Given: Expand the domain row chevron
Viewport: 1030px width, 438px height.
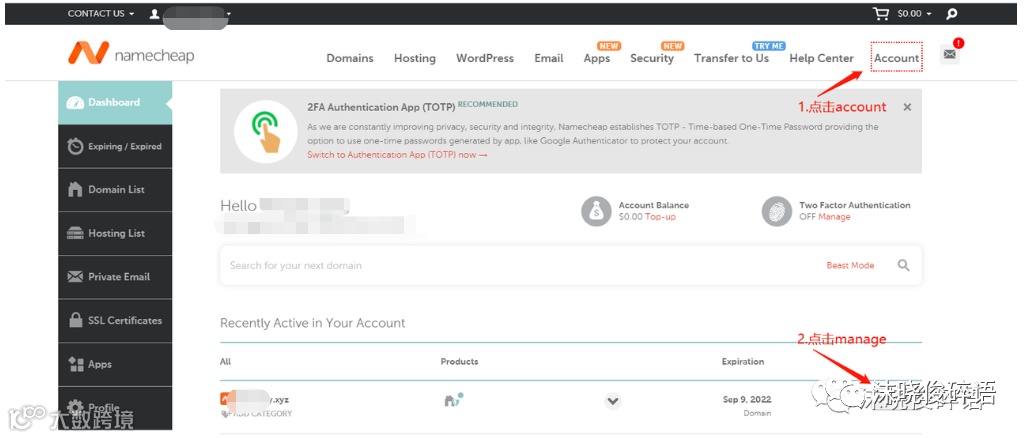Looking at the screenshot, I should pos(613,400).
